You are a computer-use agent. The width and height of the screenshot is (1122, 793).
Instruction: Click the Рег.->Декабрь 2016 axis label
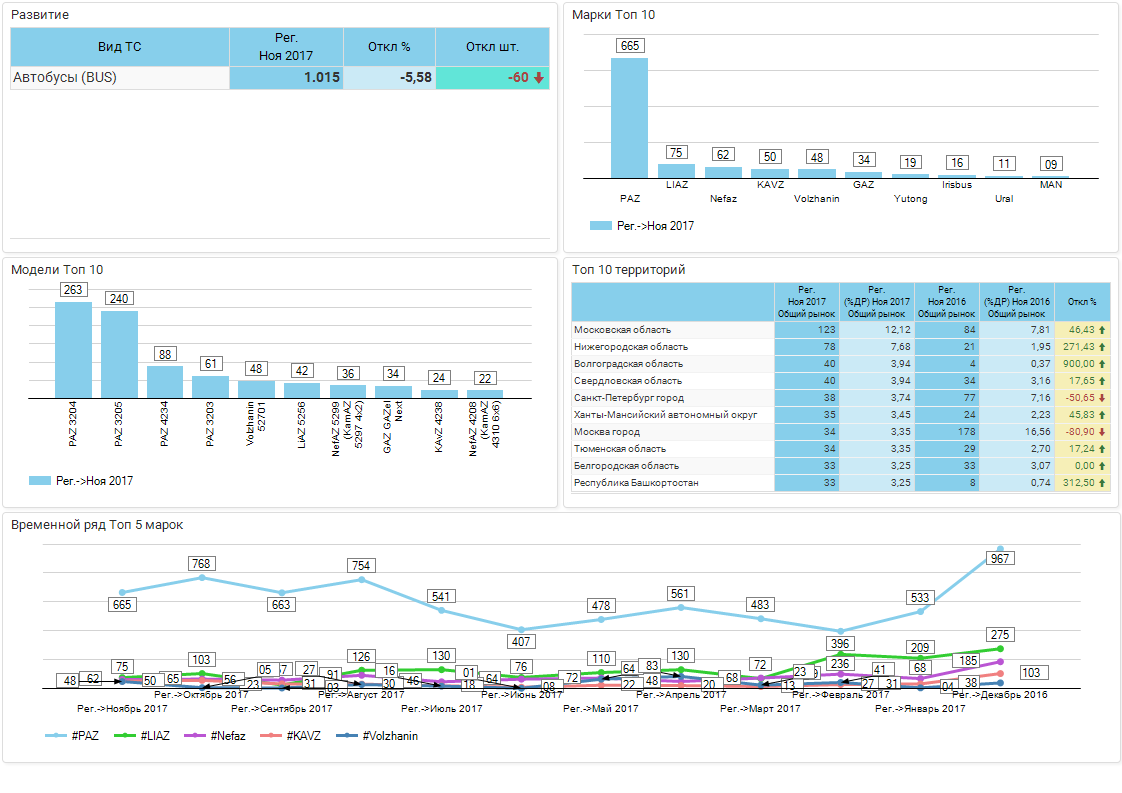coord(1000,694)
